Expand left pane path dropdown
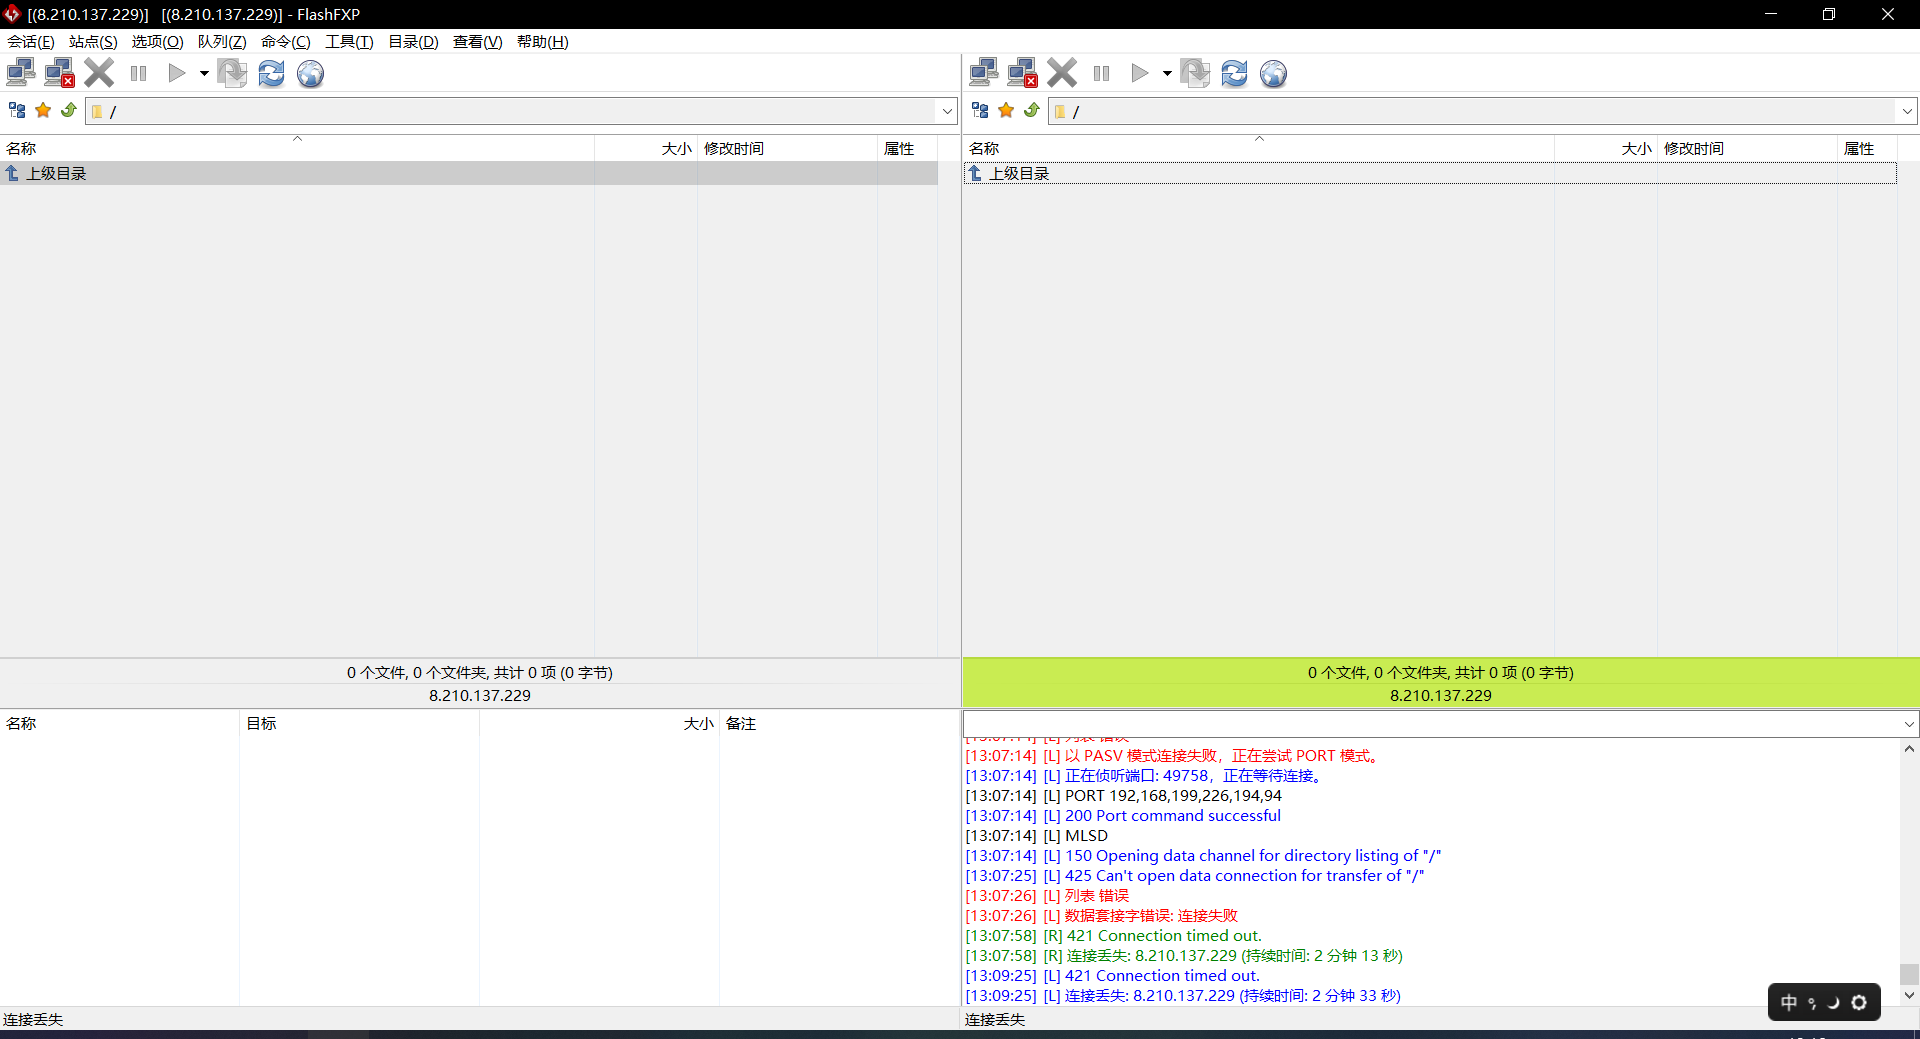The width and height of the screenshot is (1920, 1039). click(x=947, y=111)
